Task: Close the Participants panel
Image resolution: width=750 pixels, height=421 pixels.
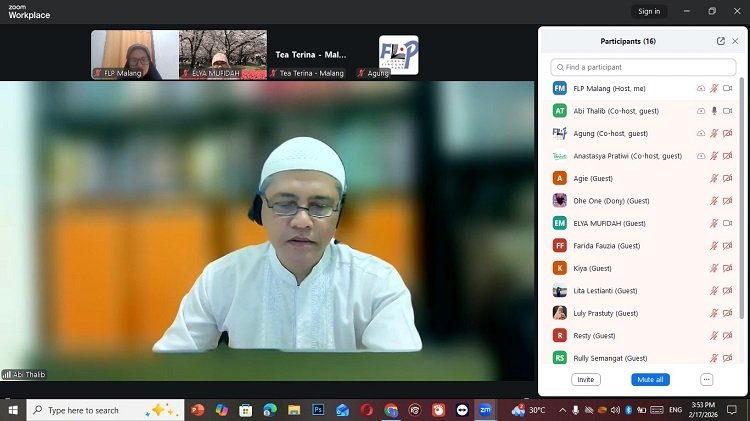Action: (735, 41)
